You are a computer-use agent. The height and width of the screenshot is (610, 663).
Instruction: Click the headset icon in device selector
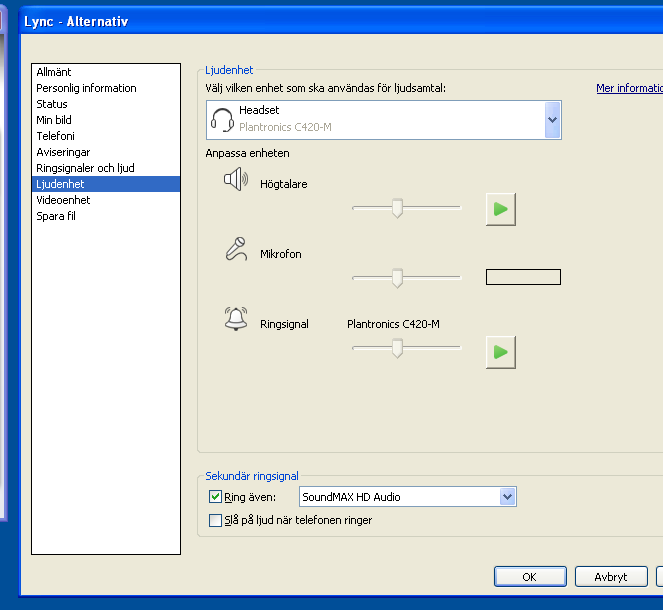[x=222, y=120]
